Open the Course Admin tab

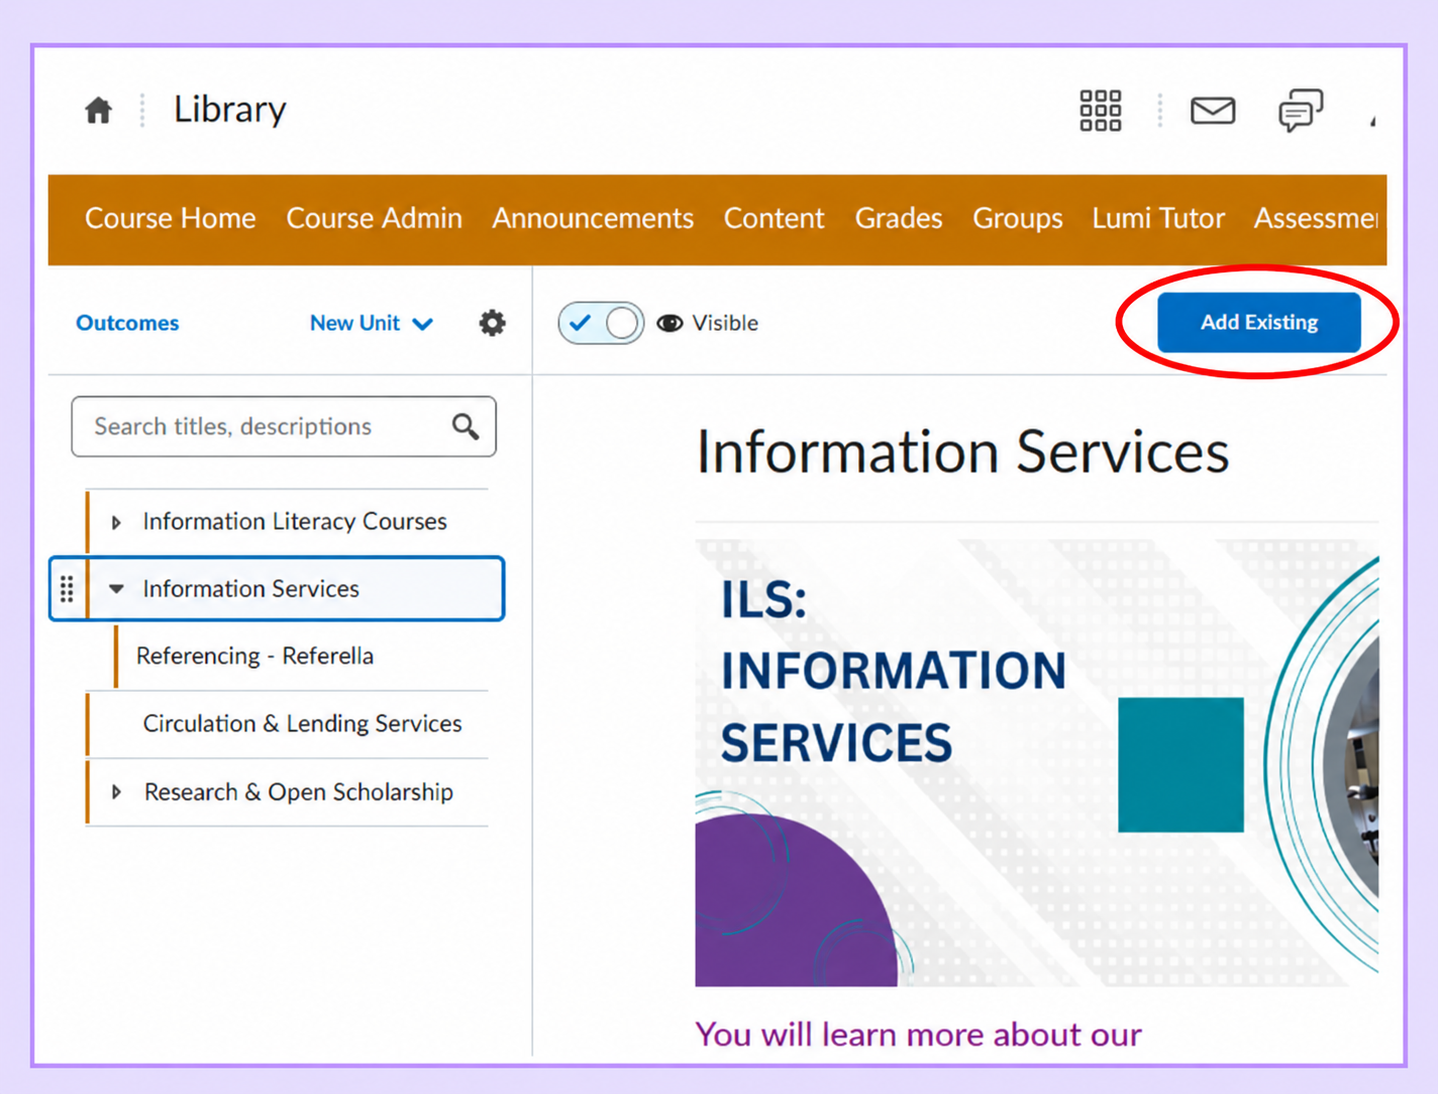[x=374, y=218]
